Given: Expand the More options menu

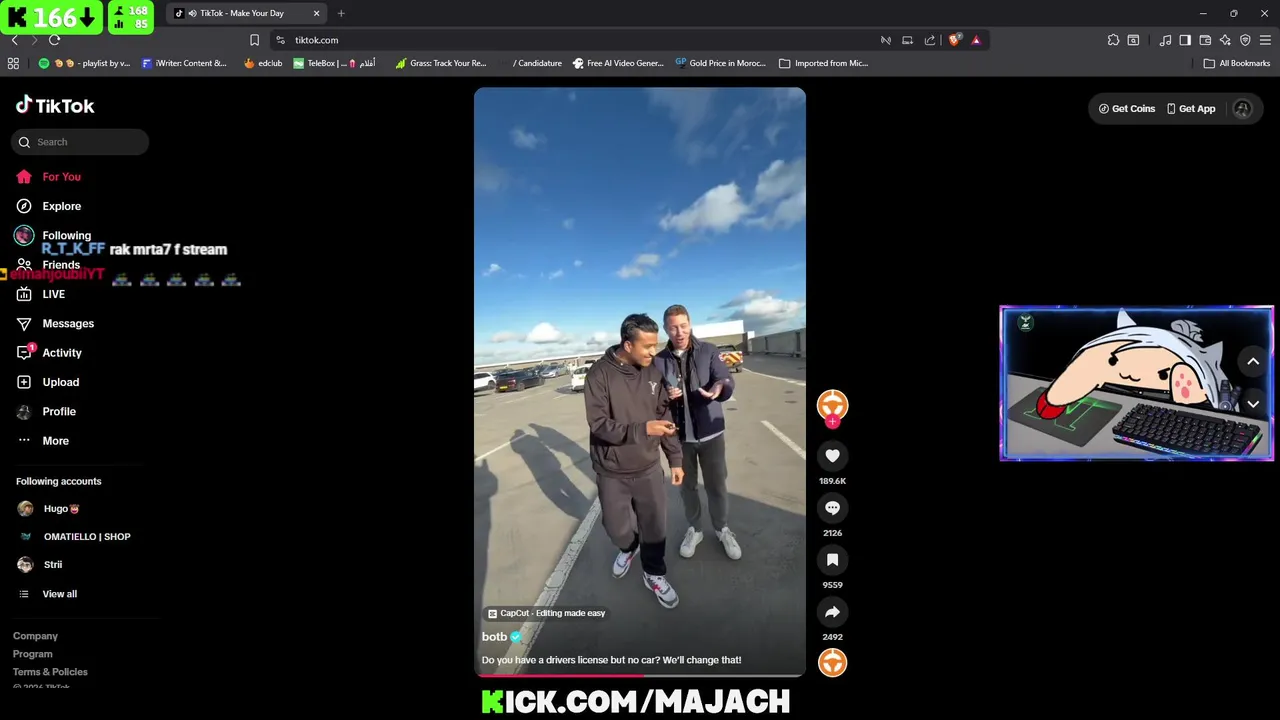Looking at the screenshot, I should coord(42,441).
